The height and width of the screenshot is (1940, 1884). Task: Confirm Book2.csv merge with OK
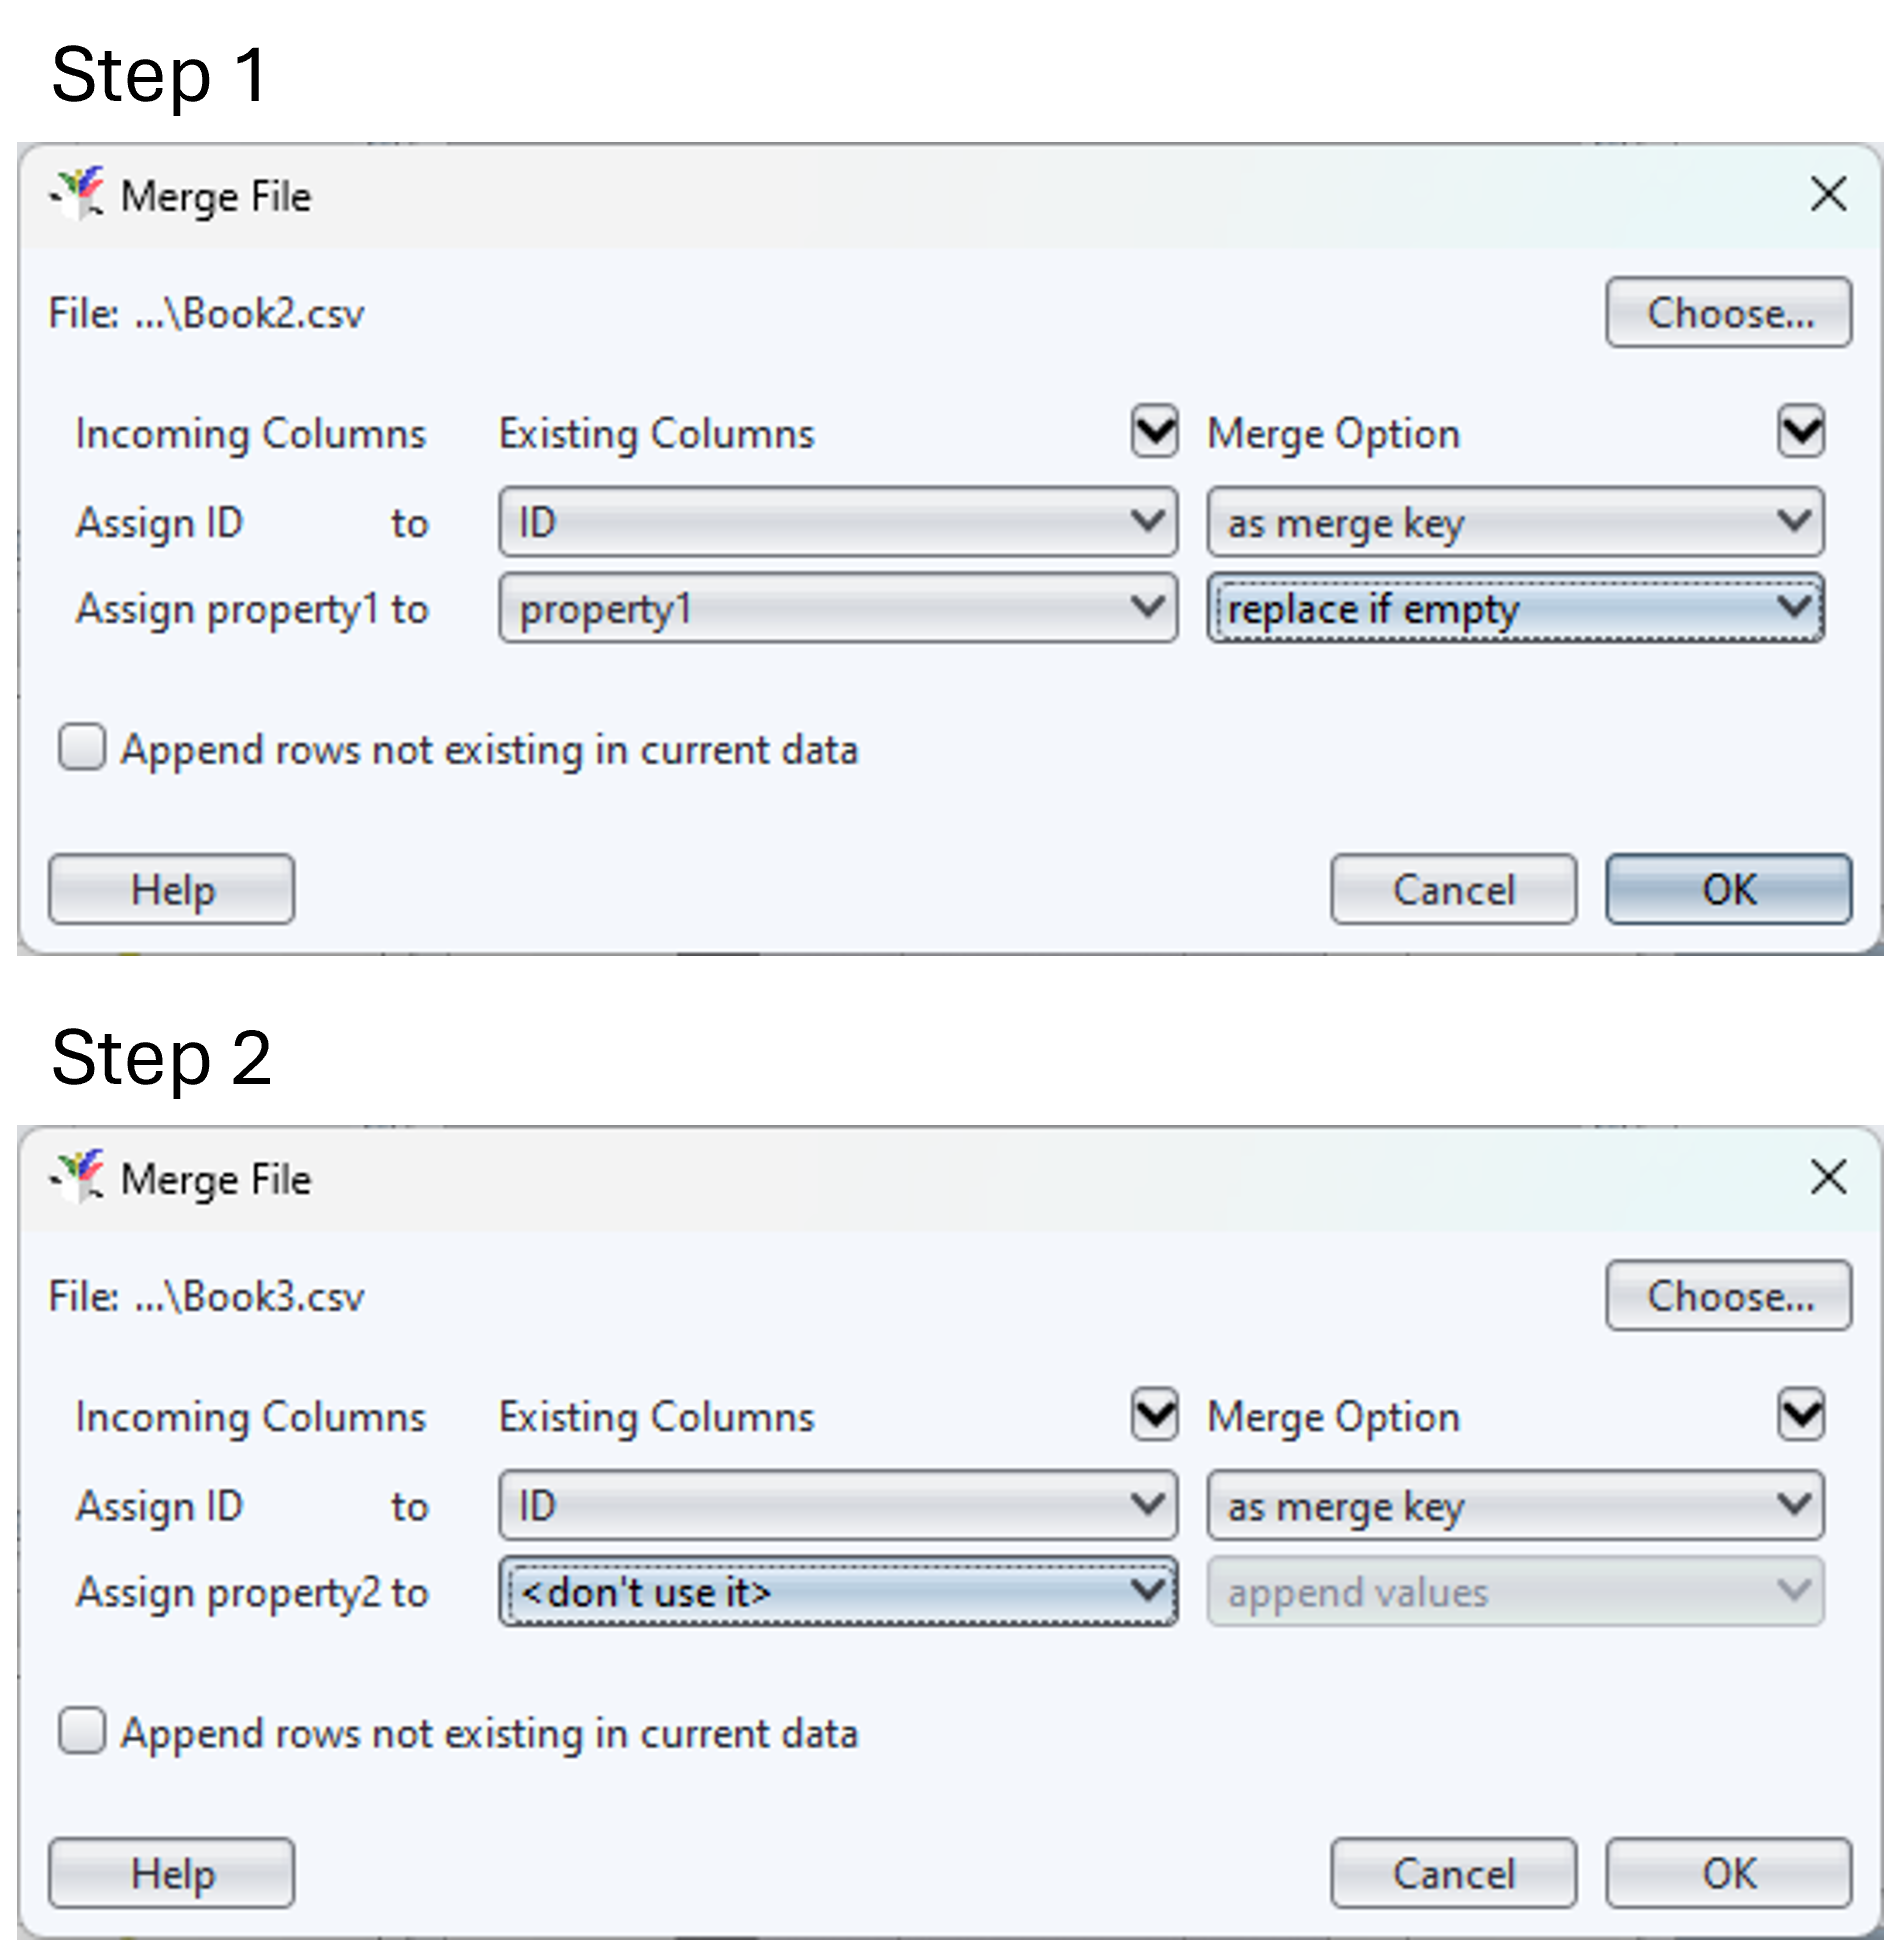(1728, 889)
